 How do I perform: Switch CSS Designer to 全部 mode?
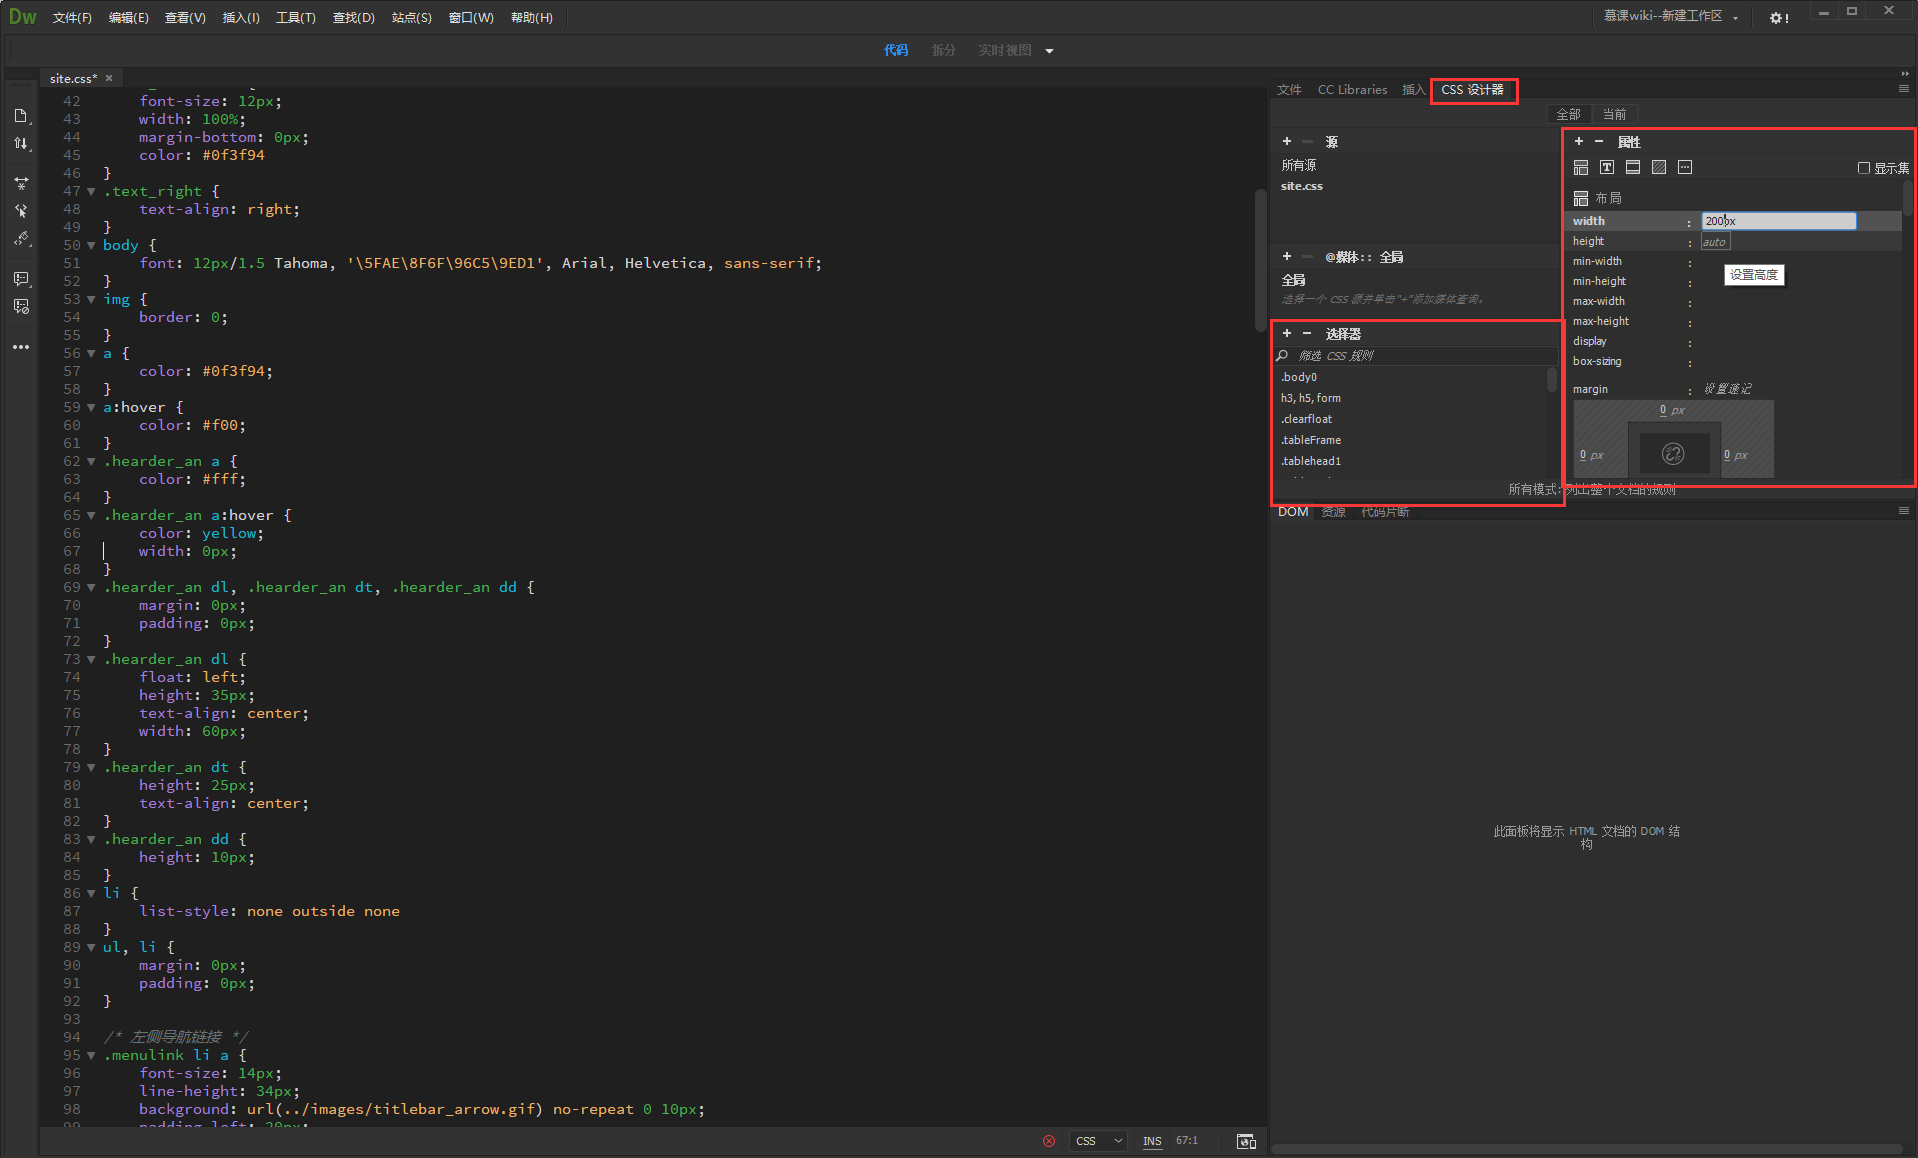(x=1568, y=114)
